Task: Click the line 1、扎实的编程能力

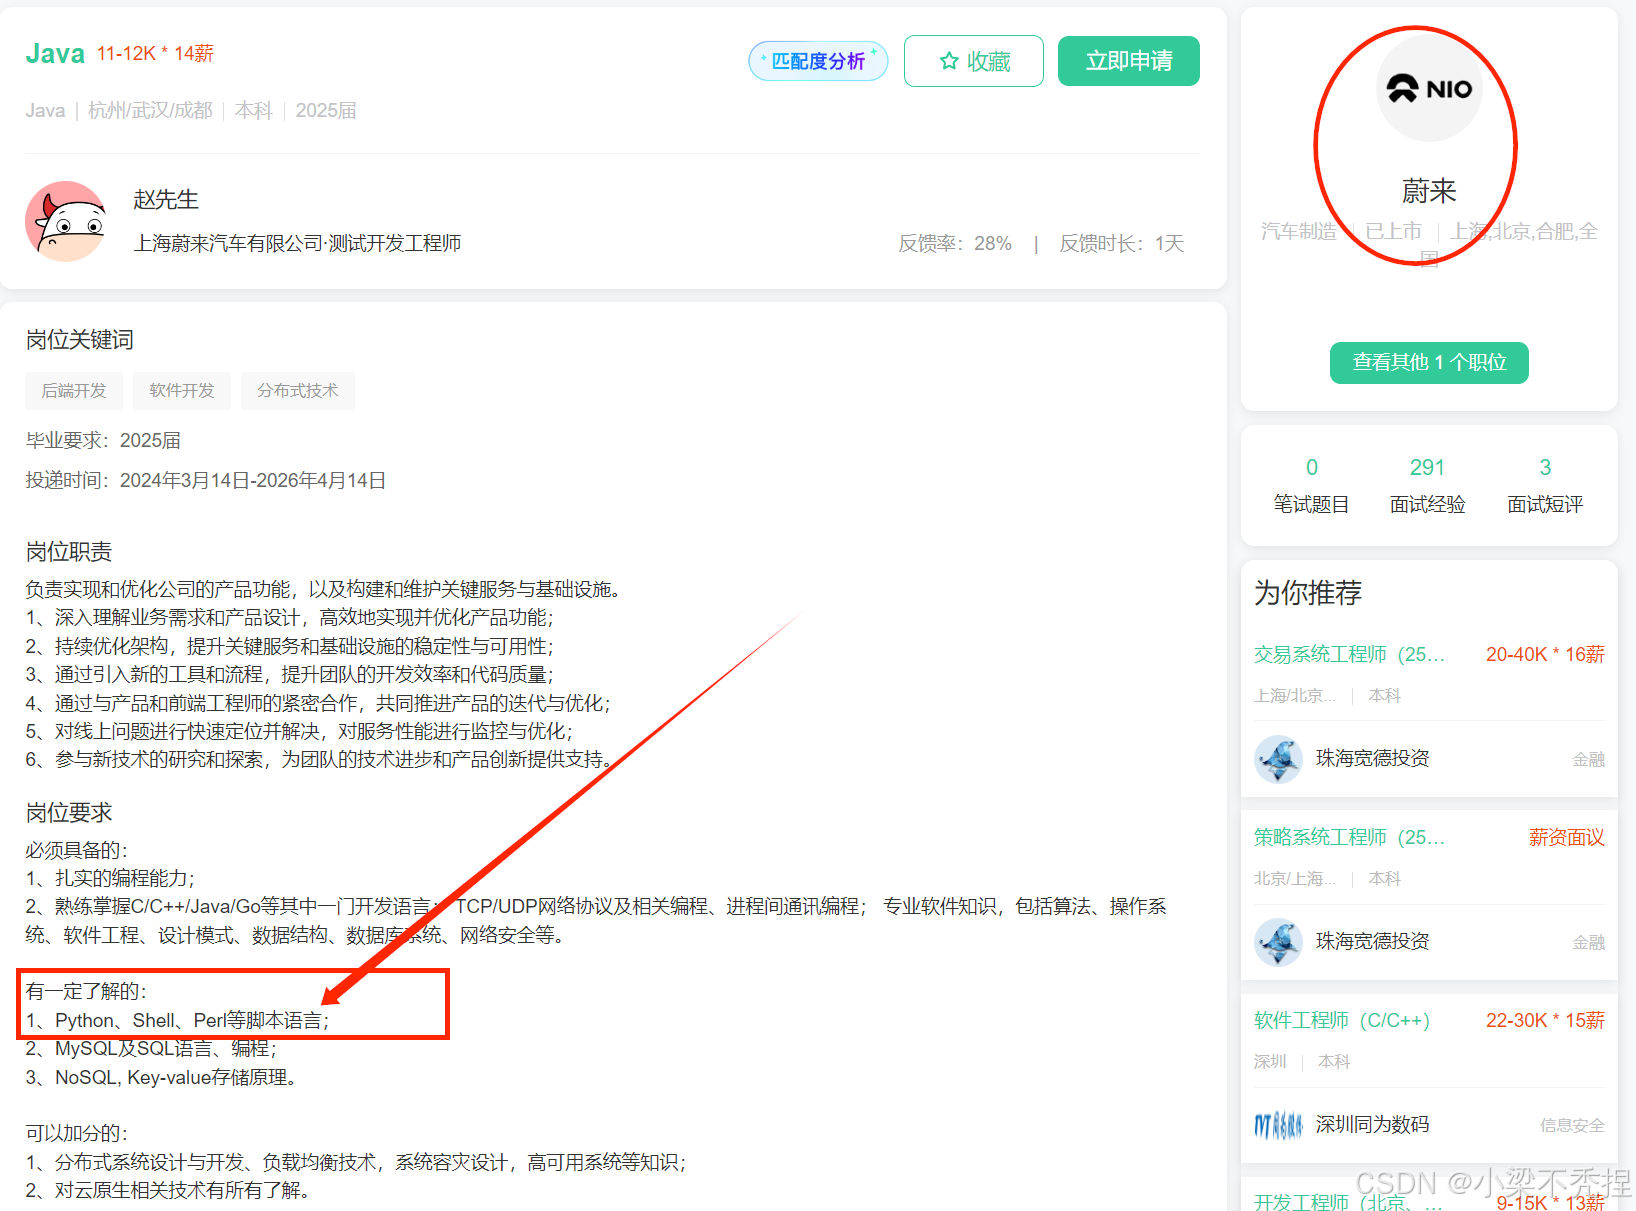Action: (110, 879)
